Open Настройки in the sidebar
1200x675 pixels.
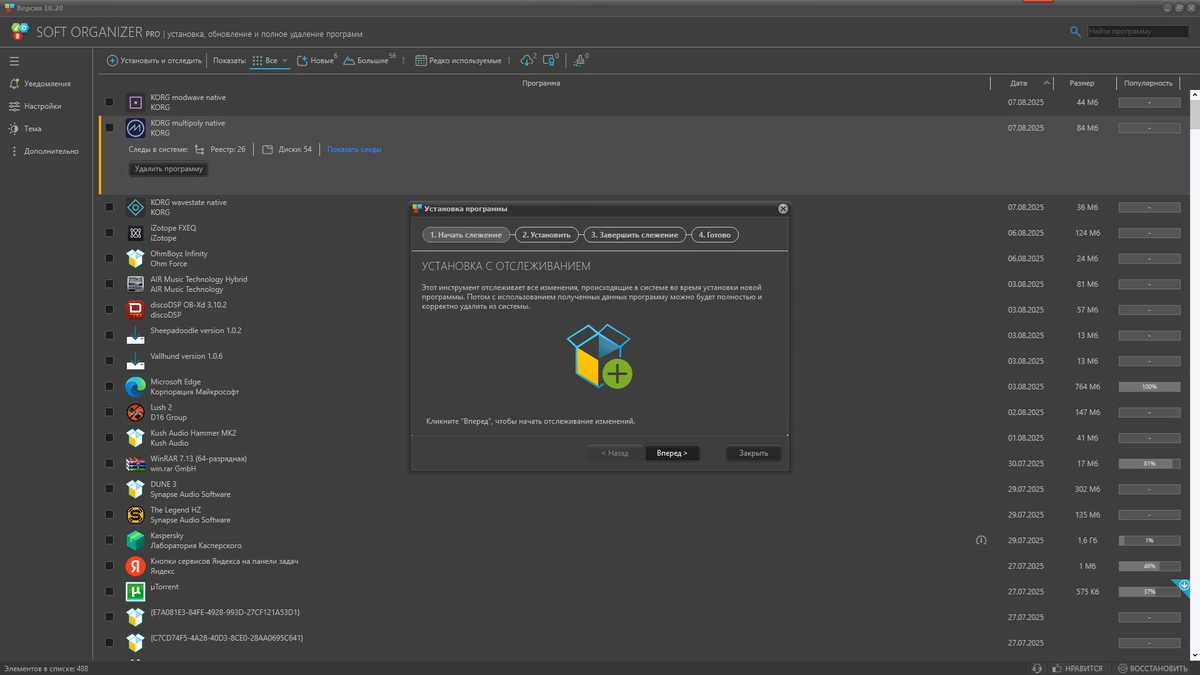coord(35,106)
